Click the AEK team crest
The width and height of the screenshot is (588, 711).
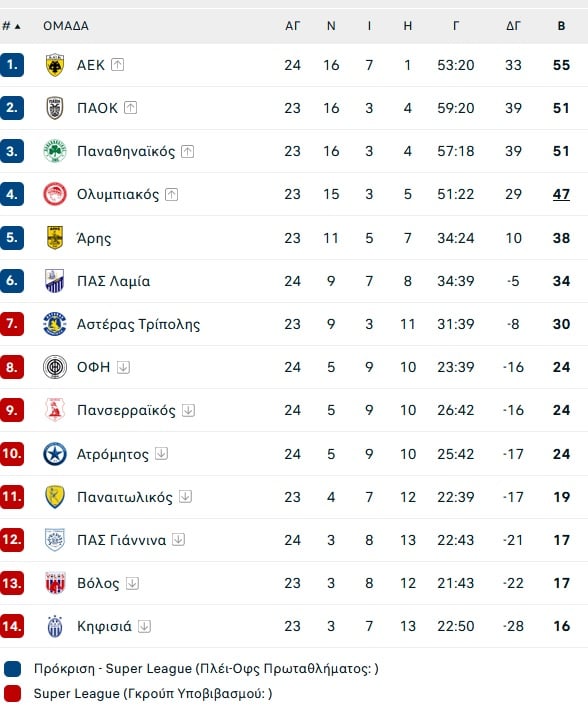coord(55,65)
